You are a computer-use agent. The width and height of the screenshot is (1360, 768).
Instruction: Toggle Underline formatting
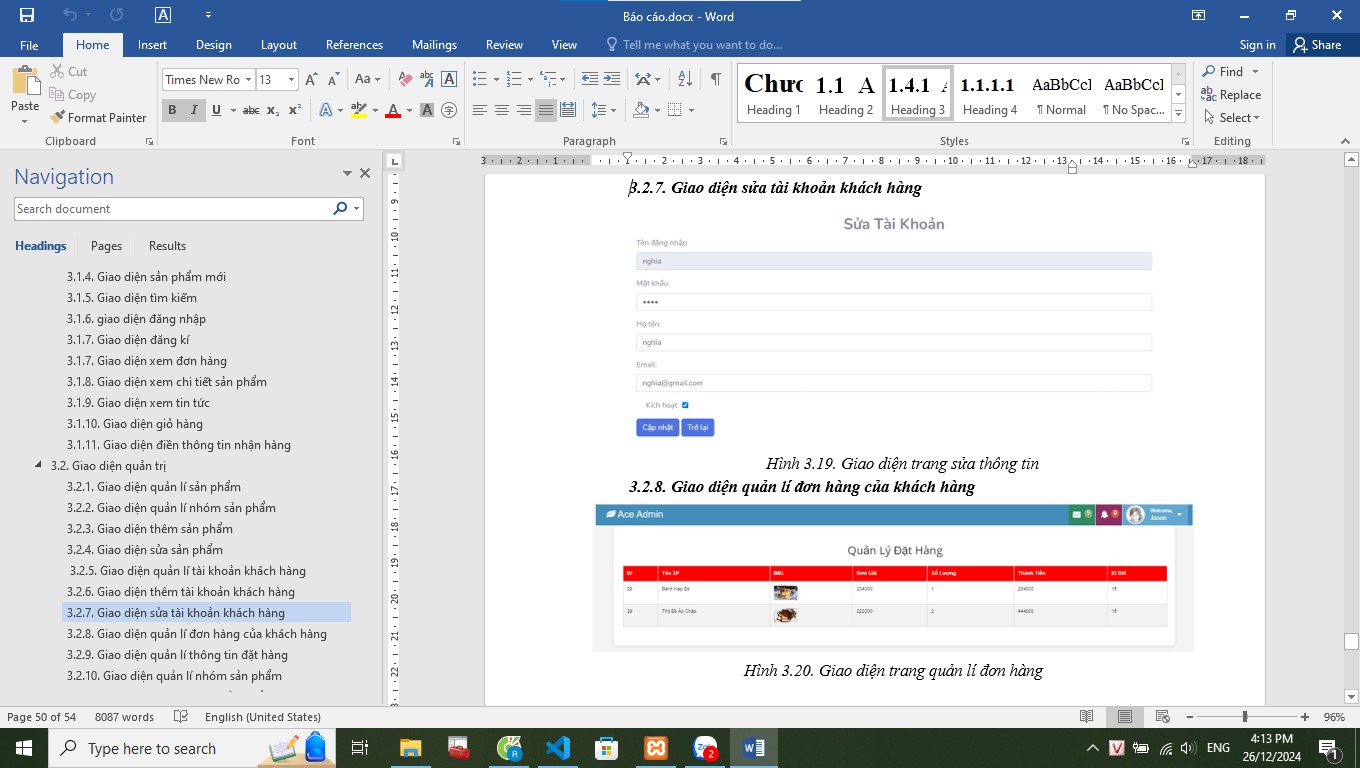[x=216, y=110]
